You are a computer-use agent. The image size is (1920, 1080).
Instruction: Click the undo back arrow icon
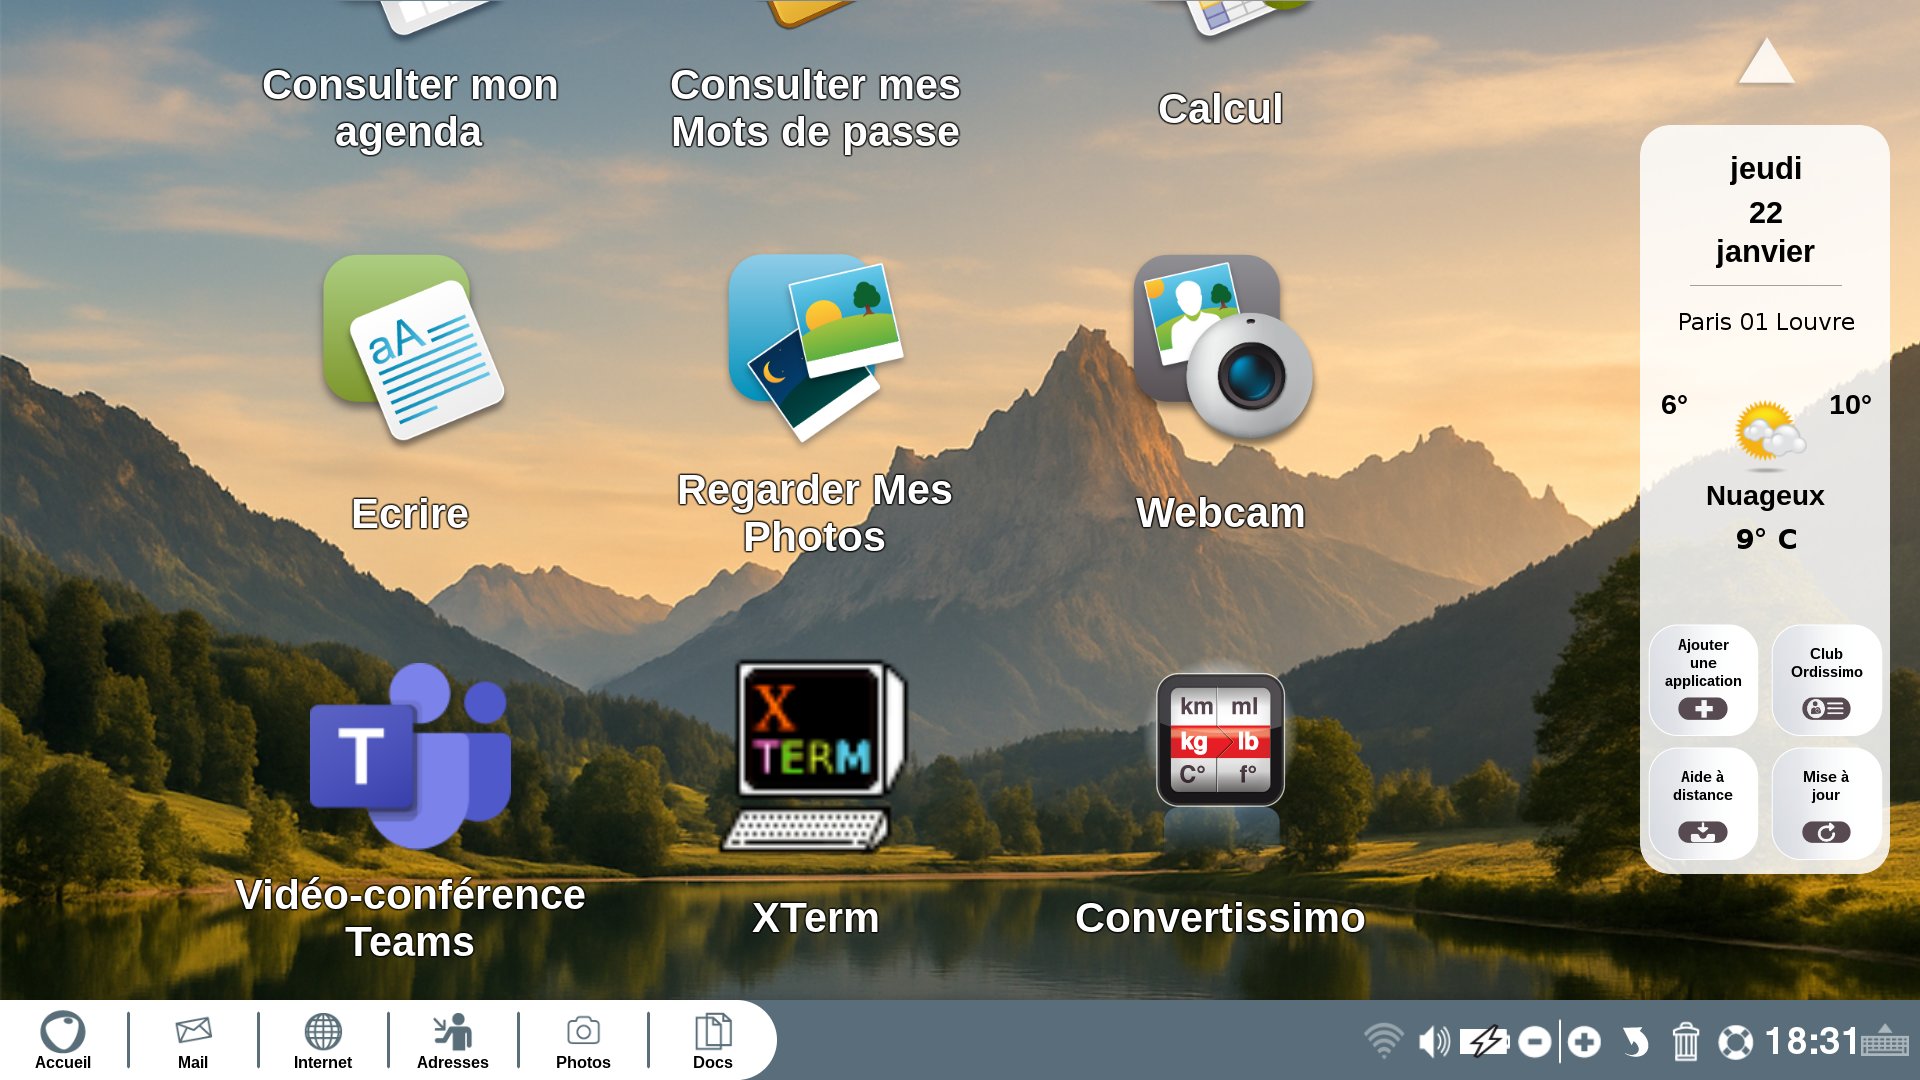pos(1635,1042)
